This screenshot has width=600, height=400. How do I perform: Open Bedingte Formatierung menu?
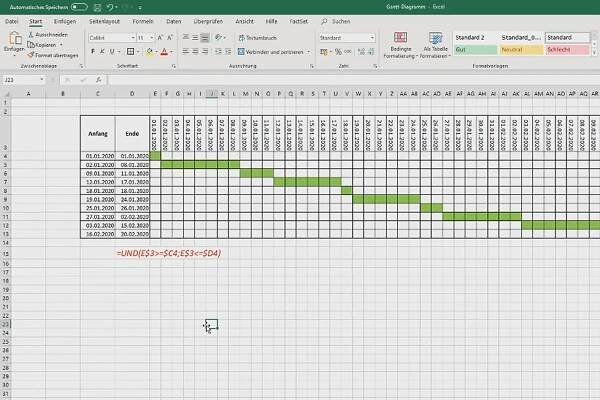pos(401,43)
